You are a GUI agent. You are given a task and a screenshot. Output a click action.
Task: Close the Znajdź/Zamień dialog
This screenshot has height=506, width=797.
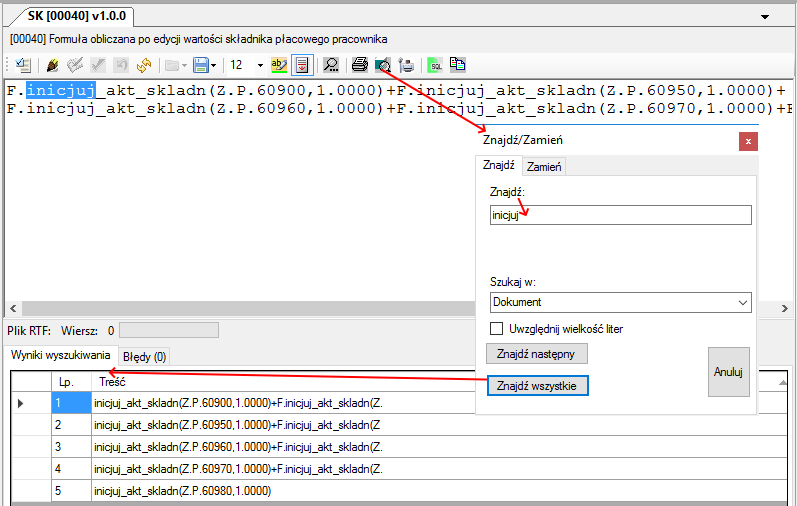click(748, 141)
